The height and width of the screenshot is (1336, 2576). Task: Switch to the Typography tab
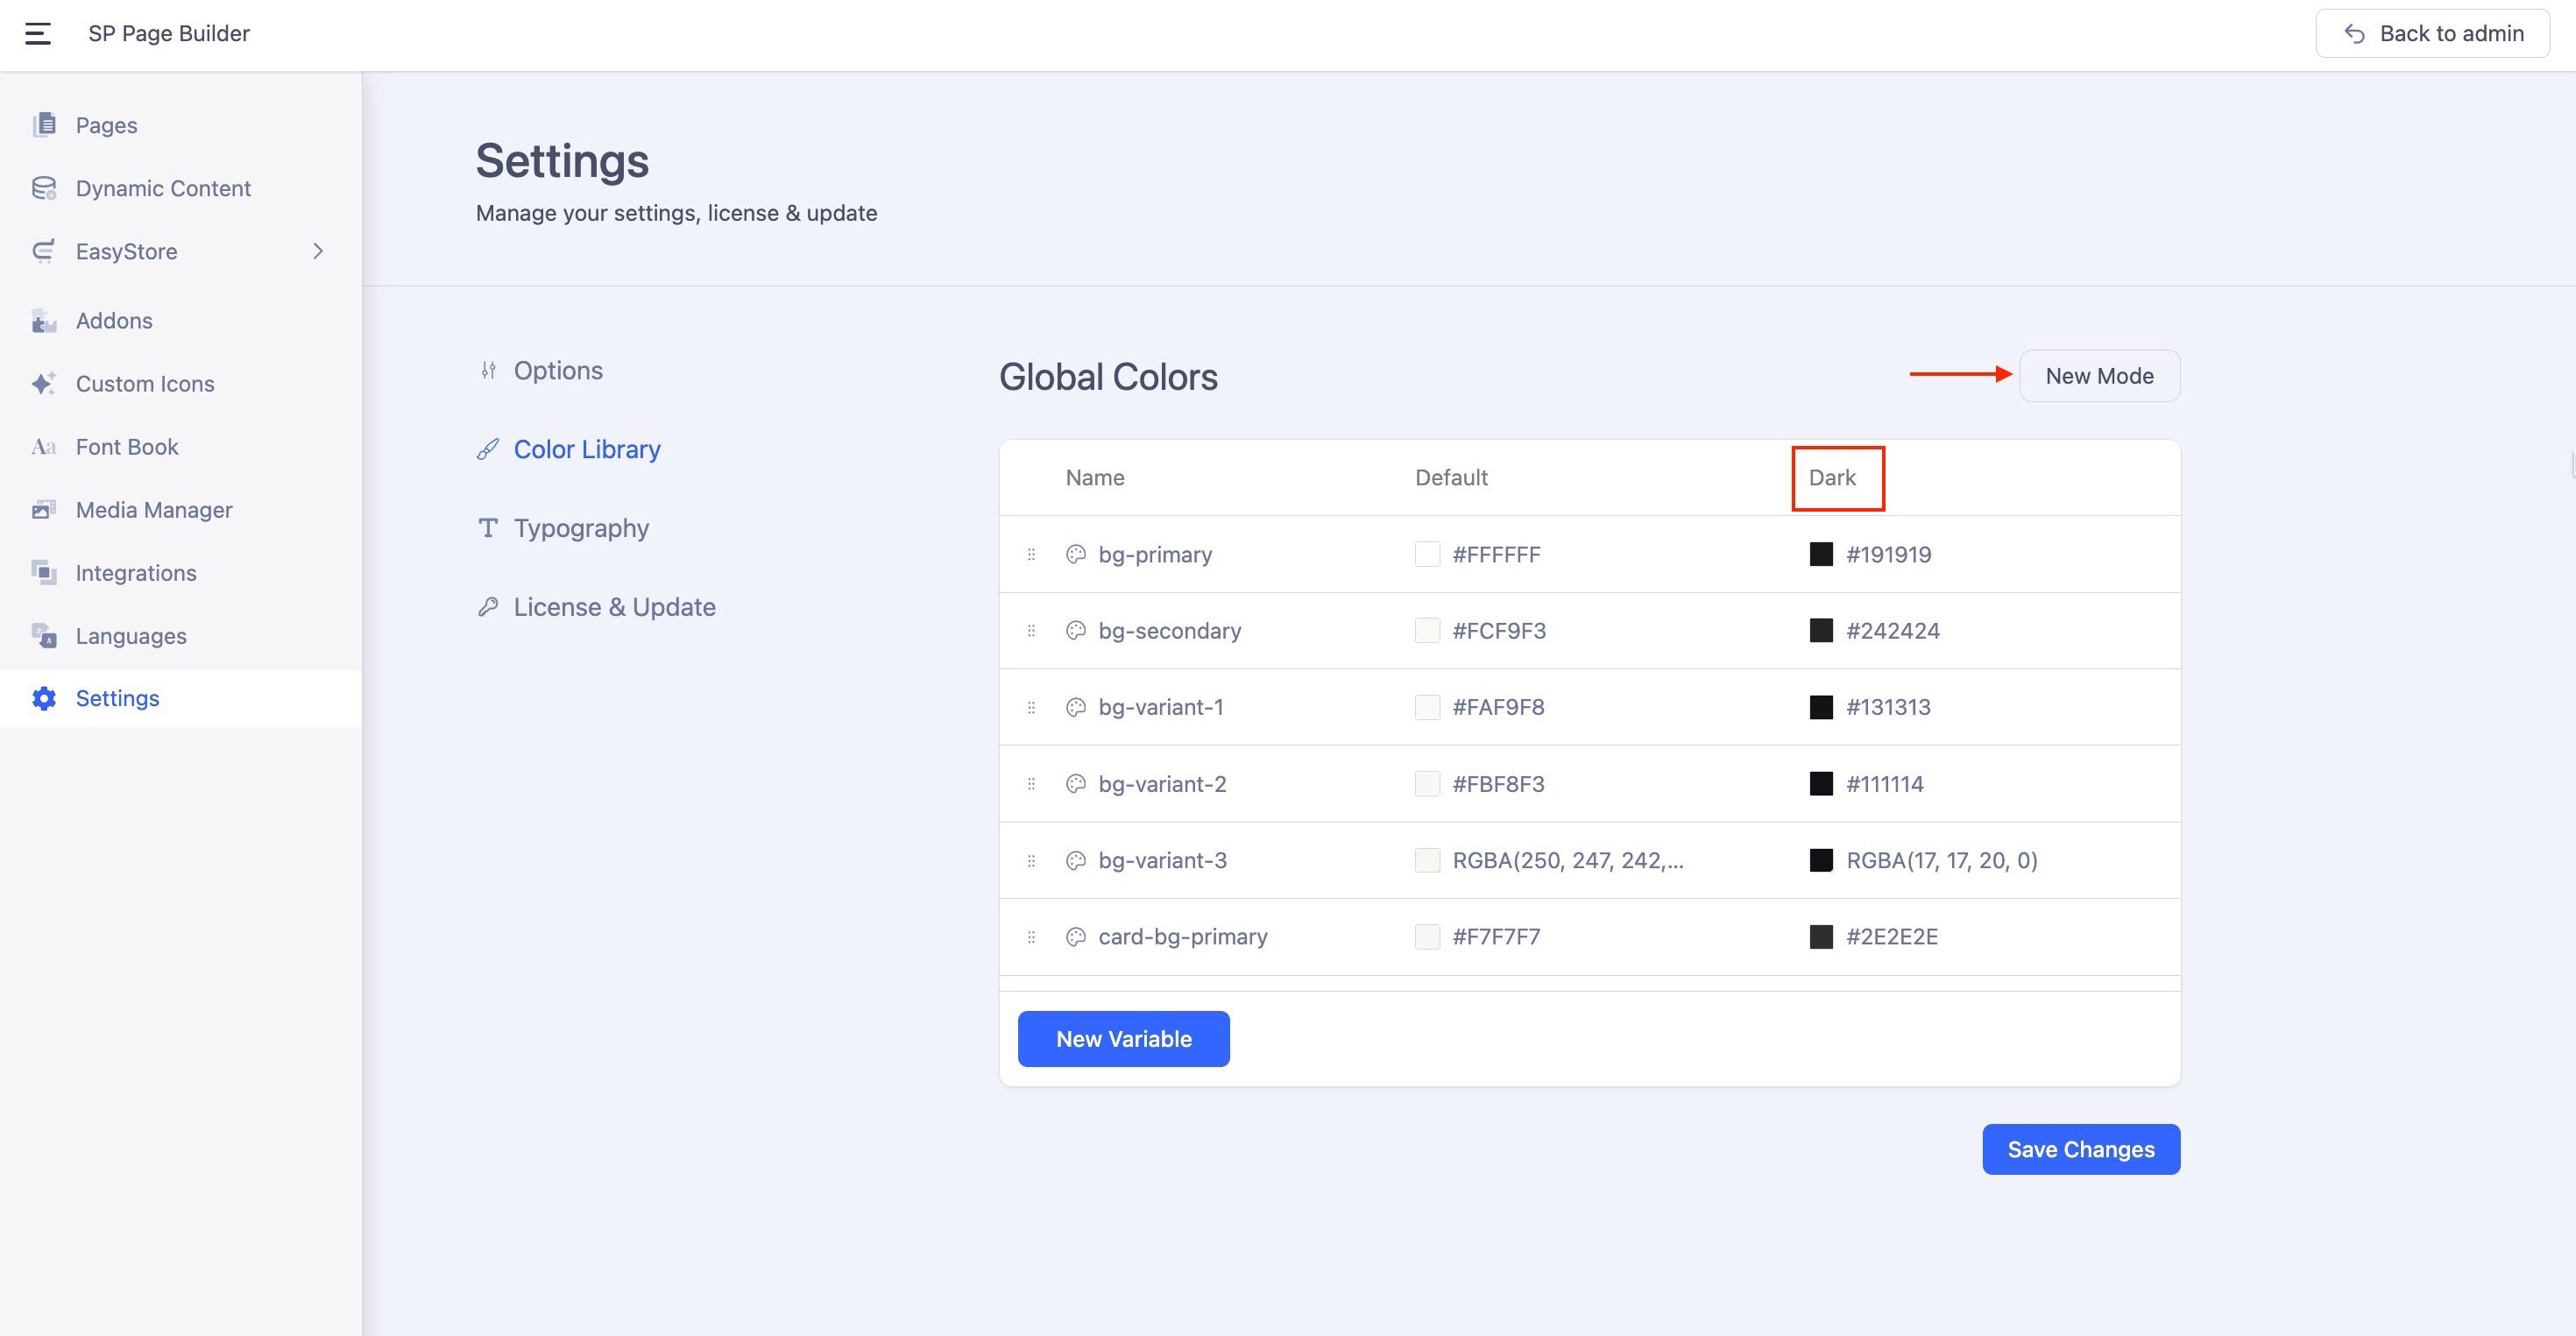point(580,528)
